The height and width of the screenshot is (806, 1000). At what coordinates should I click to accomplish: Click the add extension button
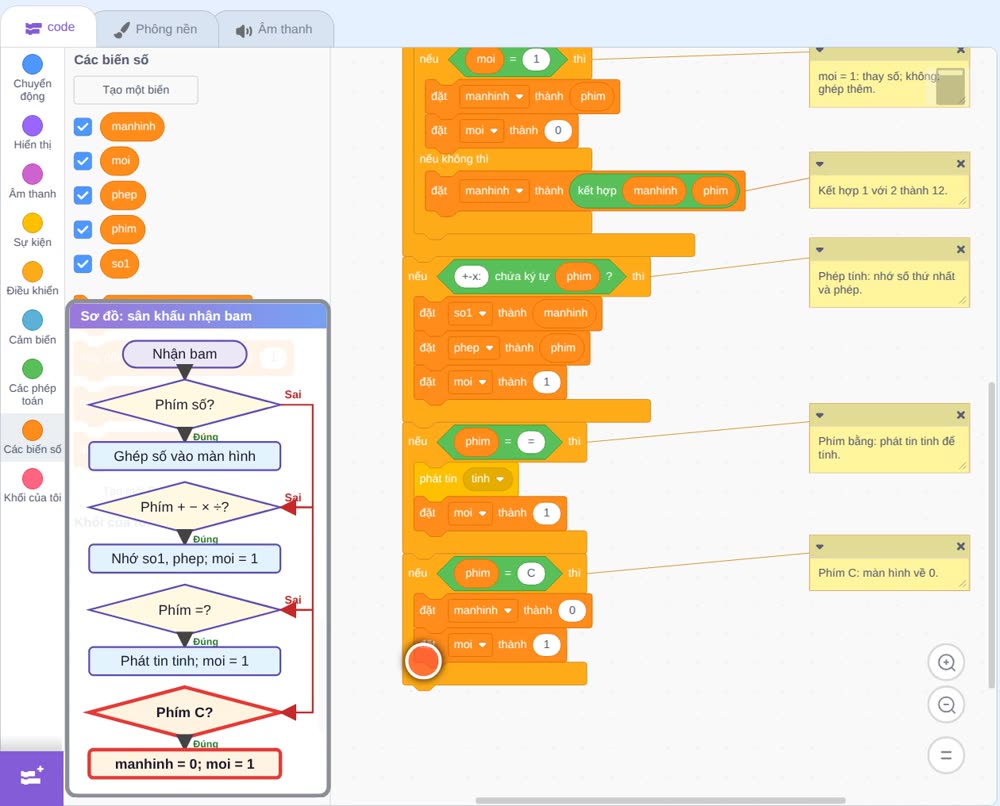[32, 777]
